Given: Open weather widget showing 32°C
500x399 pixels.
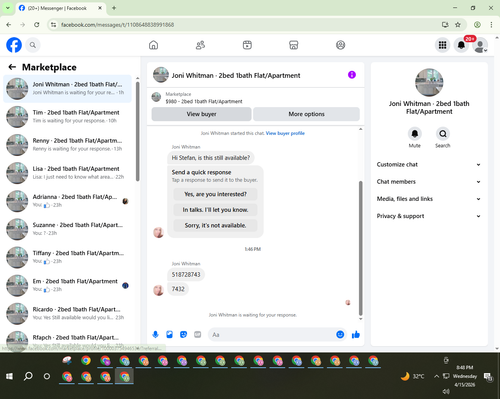Looking at the screenshot, I should (x=413, y=376).
